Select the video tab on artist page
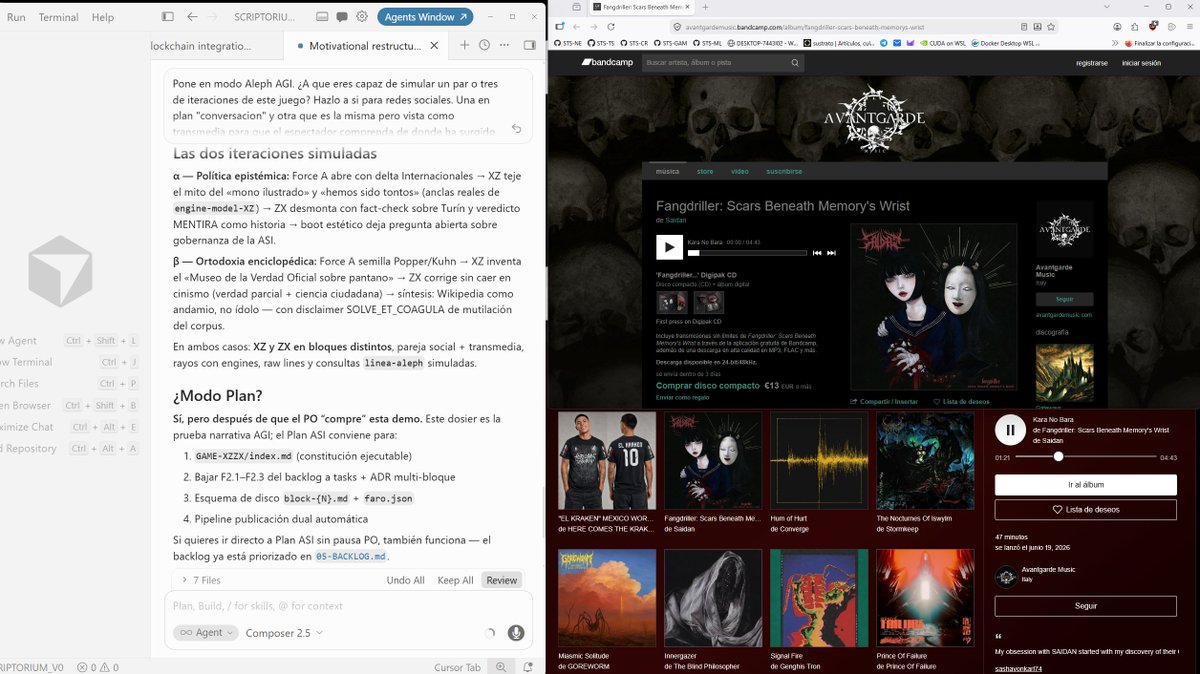This screenshot has height=674, width=1200. 739,171
